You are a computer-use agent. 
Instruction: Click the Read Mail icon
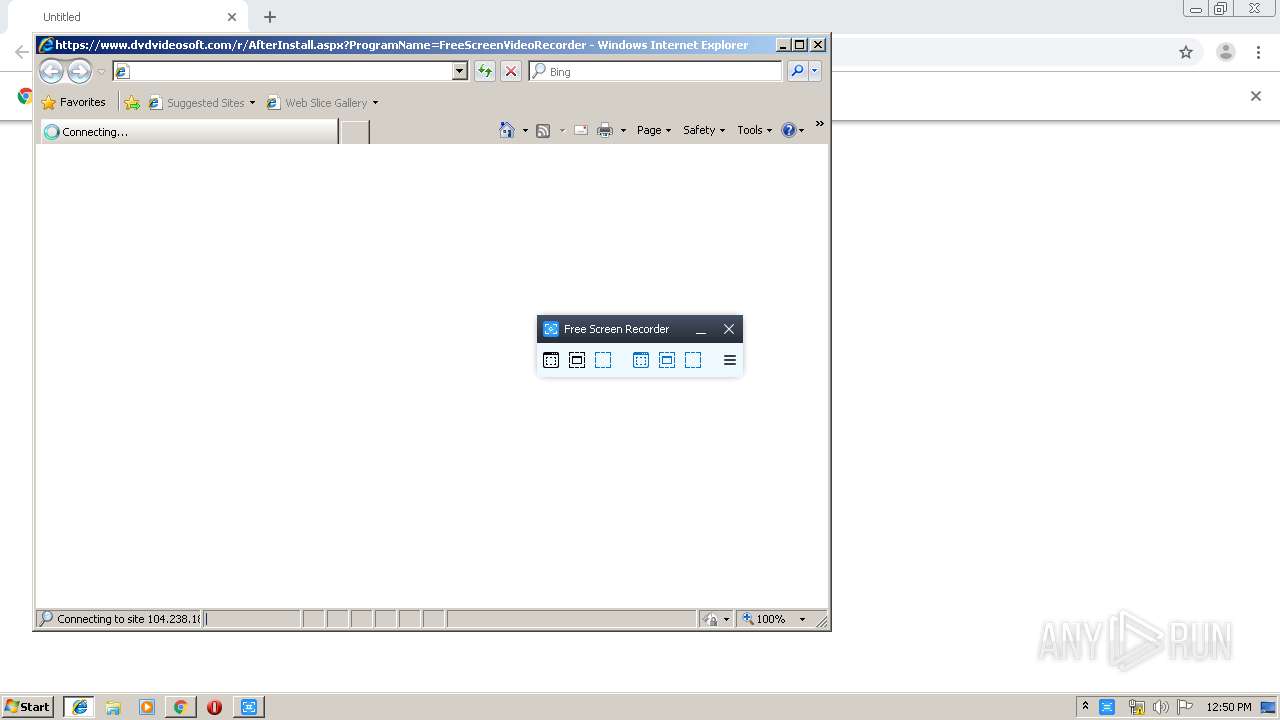[581, 130]
